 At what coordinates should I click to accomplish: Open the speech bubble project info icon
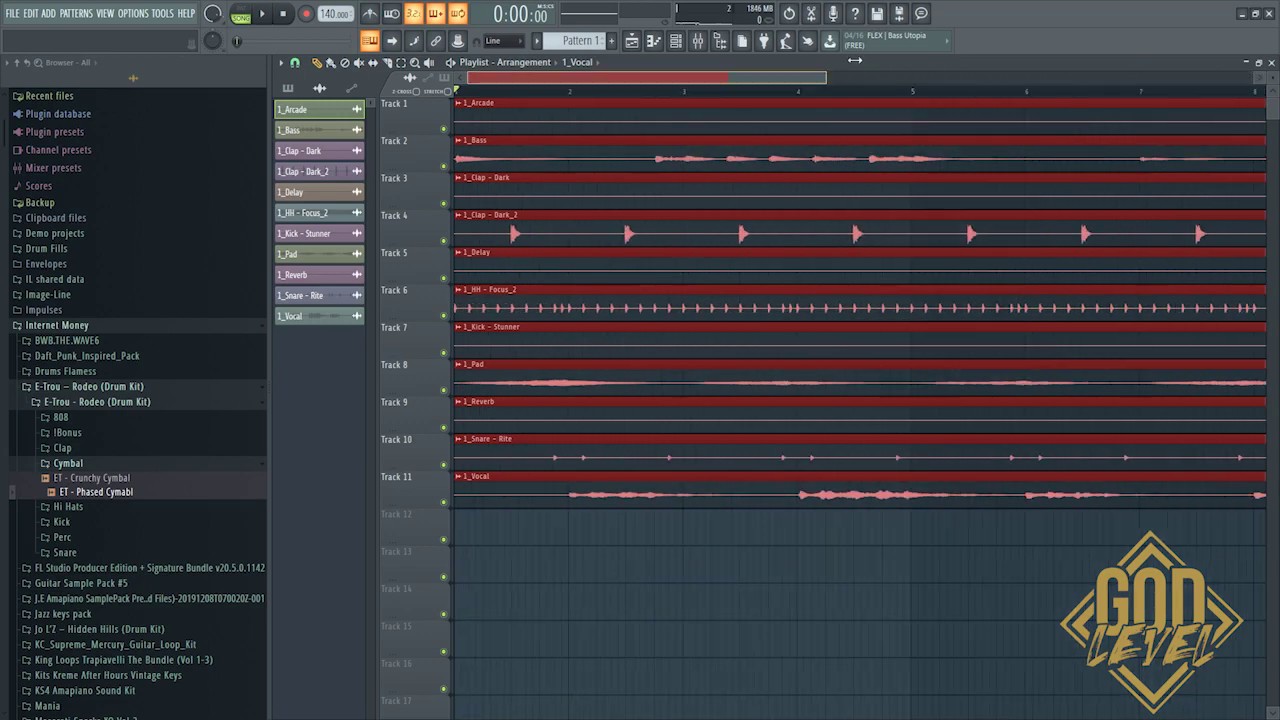(x=921, y=14)
